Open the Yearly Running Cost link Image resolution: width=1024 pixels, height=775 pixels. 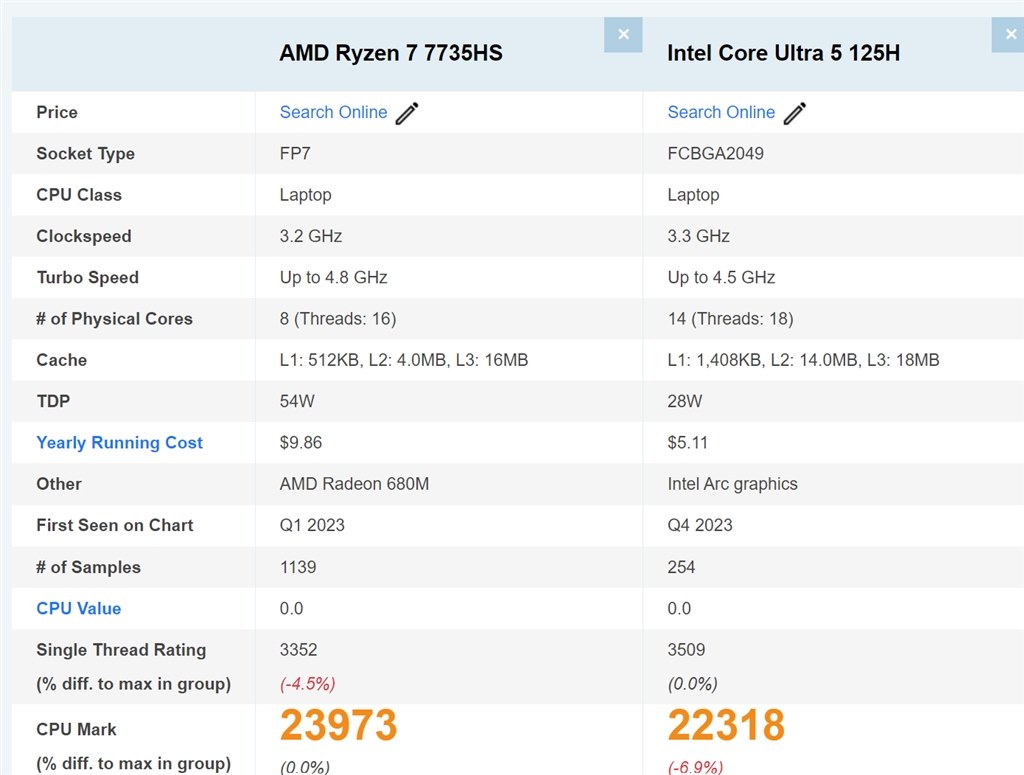click(119, 442)
